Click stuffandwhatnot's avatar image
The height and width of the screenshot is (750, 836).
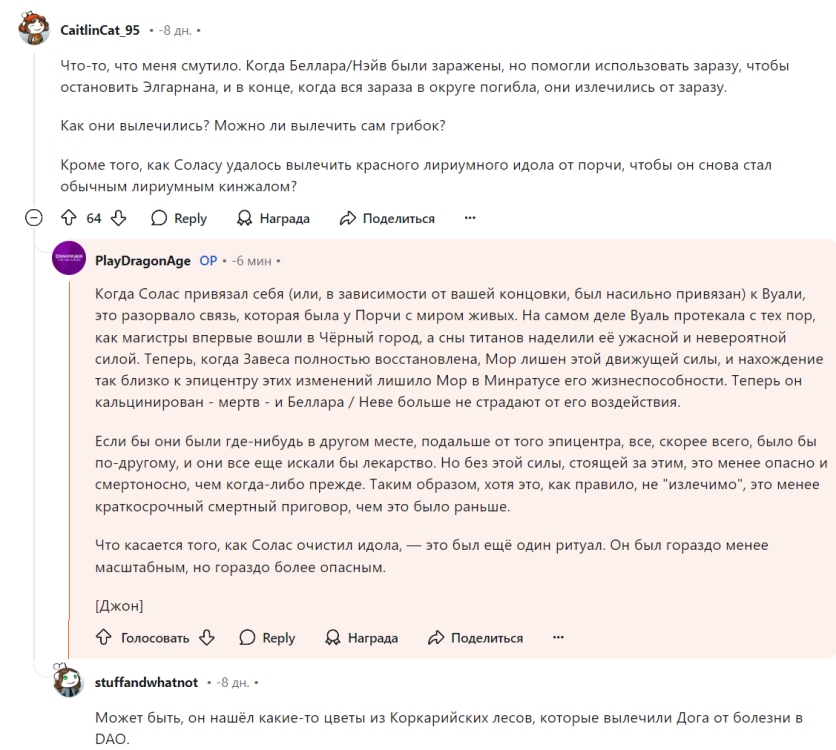click(x=68, y=681)
